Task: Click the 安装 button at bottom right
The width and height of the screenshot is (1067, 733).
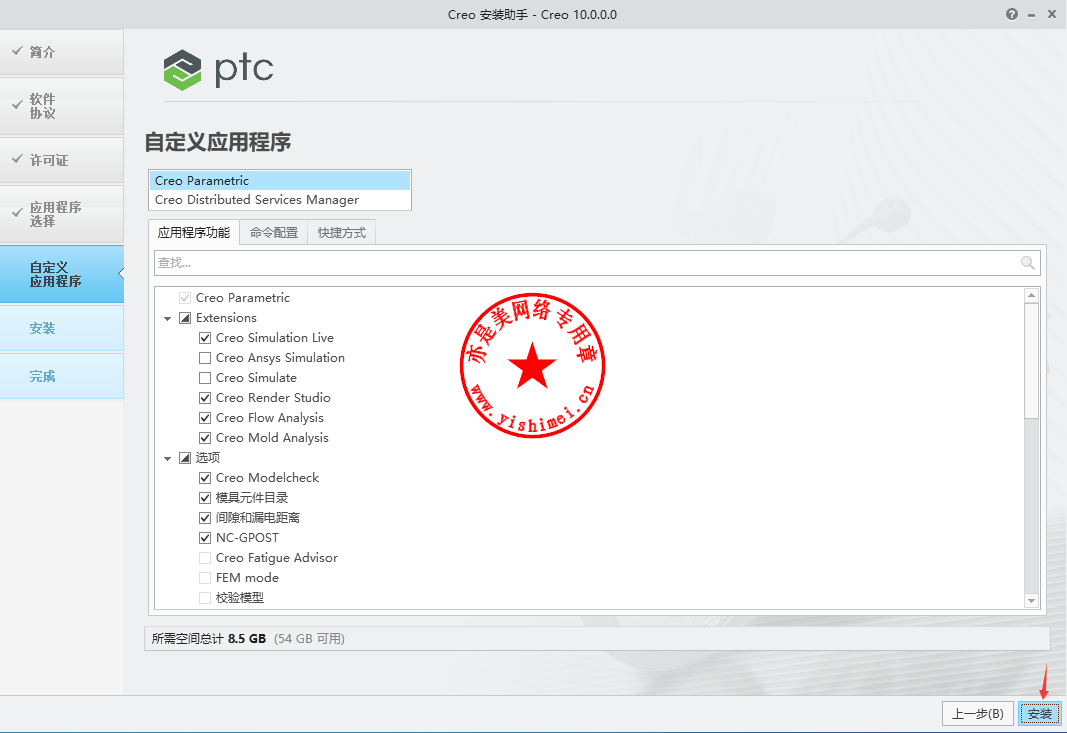Action: coord(1040,714)
